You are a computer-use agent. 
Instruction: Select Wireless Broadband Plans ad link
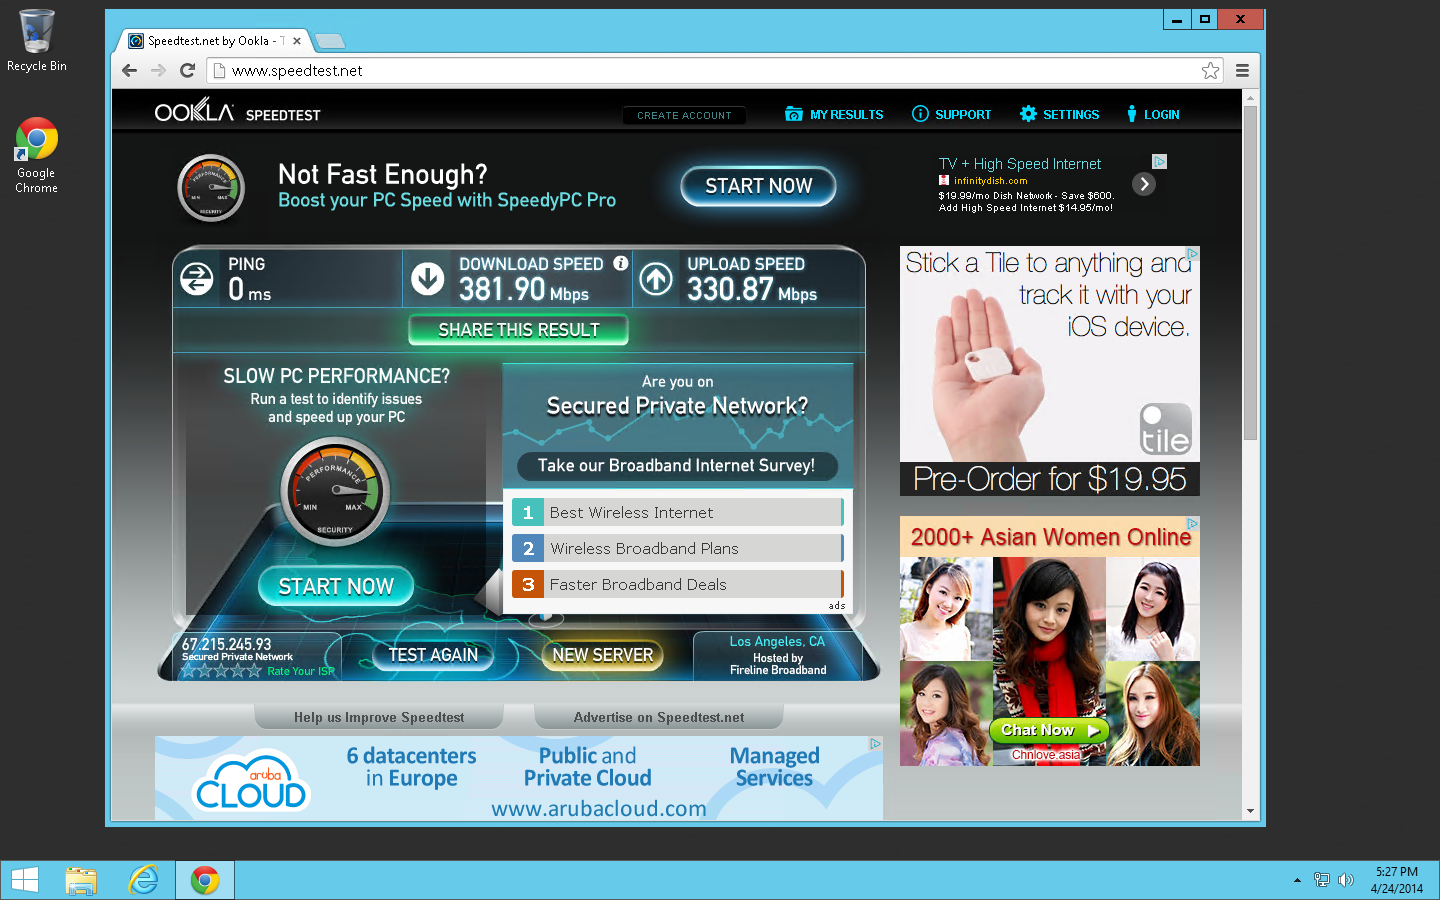[677, 548]
